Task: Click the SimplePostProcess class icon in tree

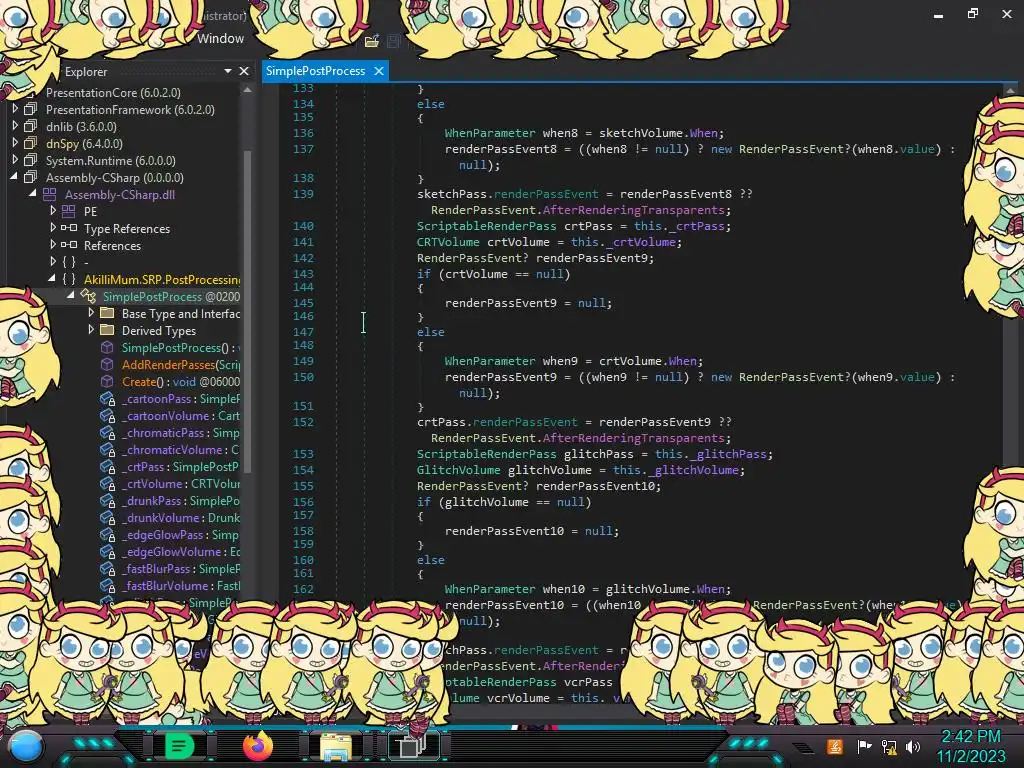Action: point(88,296)
